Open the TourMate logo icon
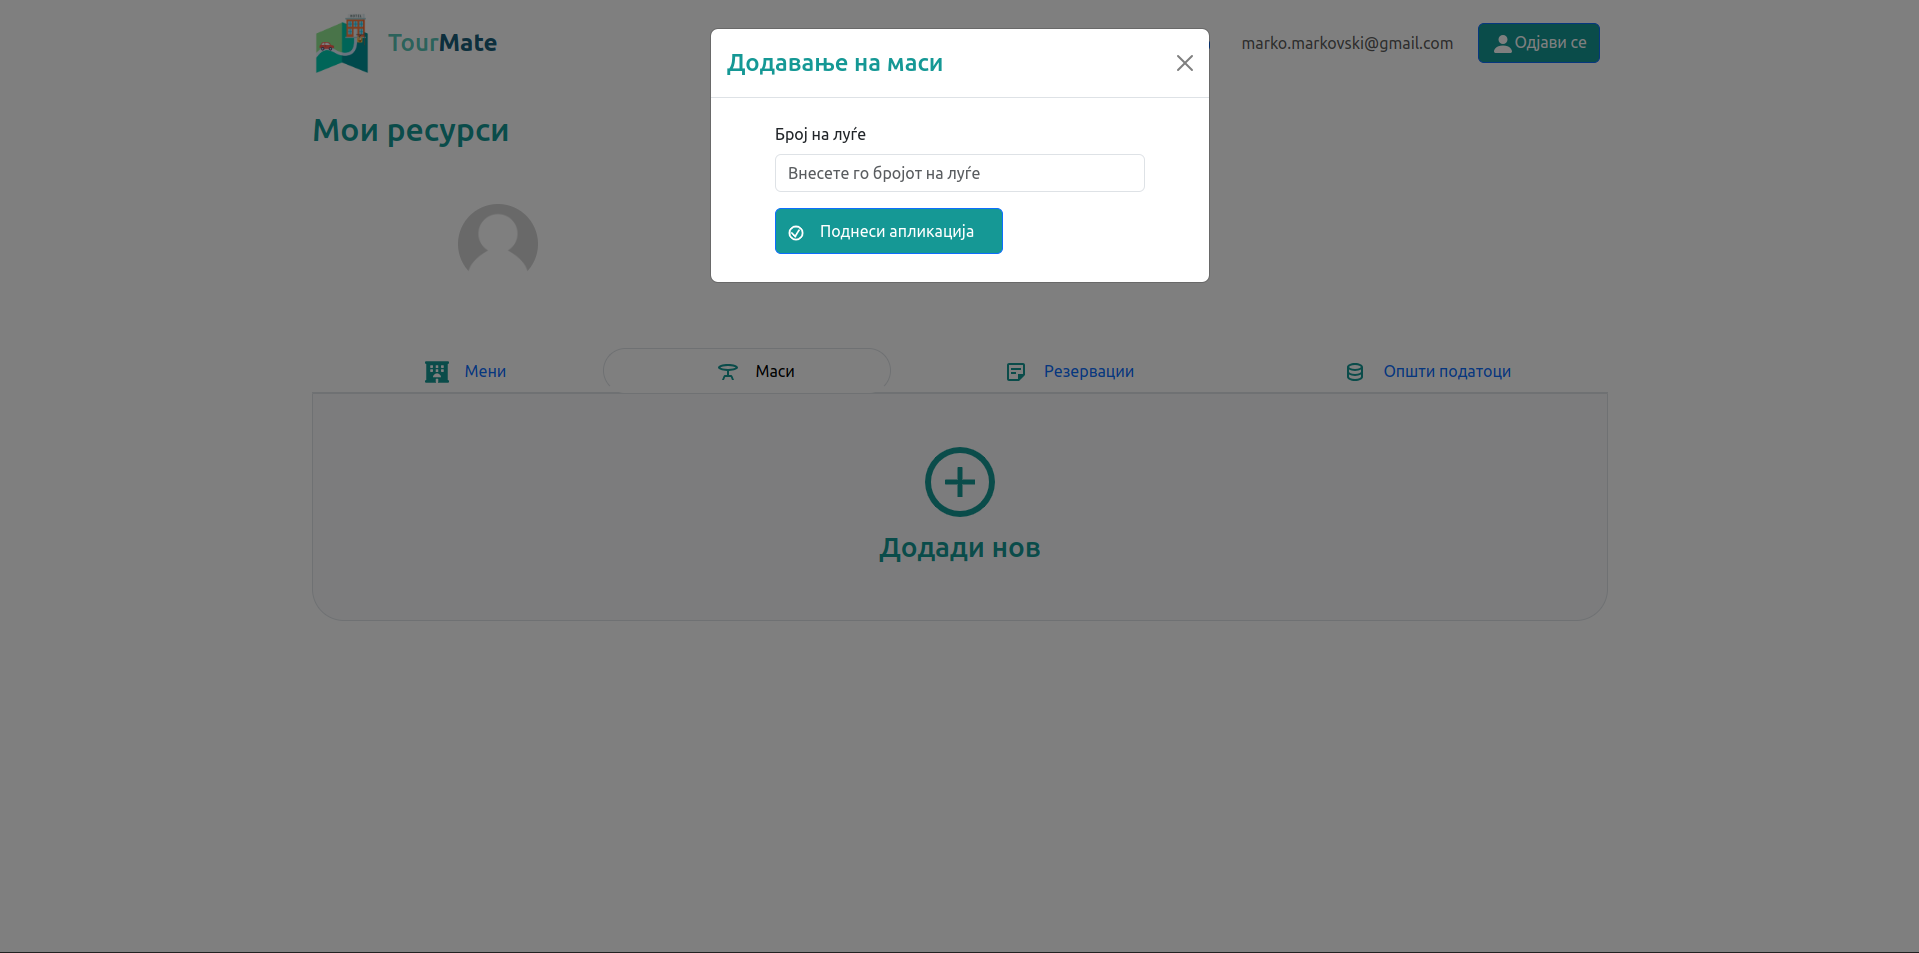The height and width of the screenshot is (953, 1919). coord(342,43)
